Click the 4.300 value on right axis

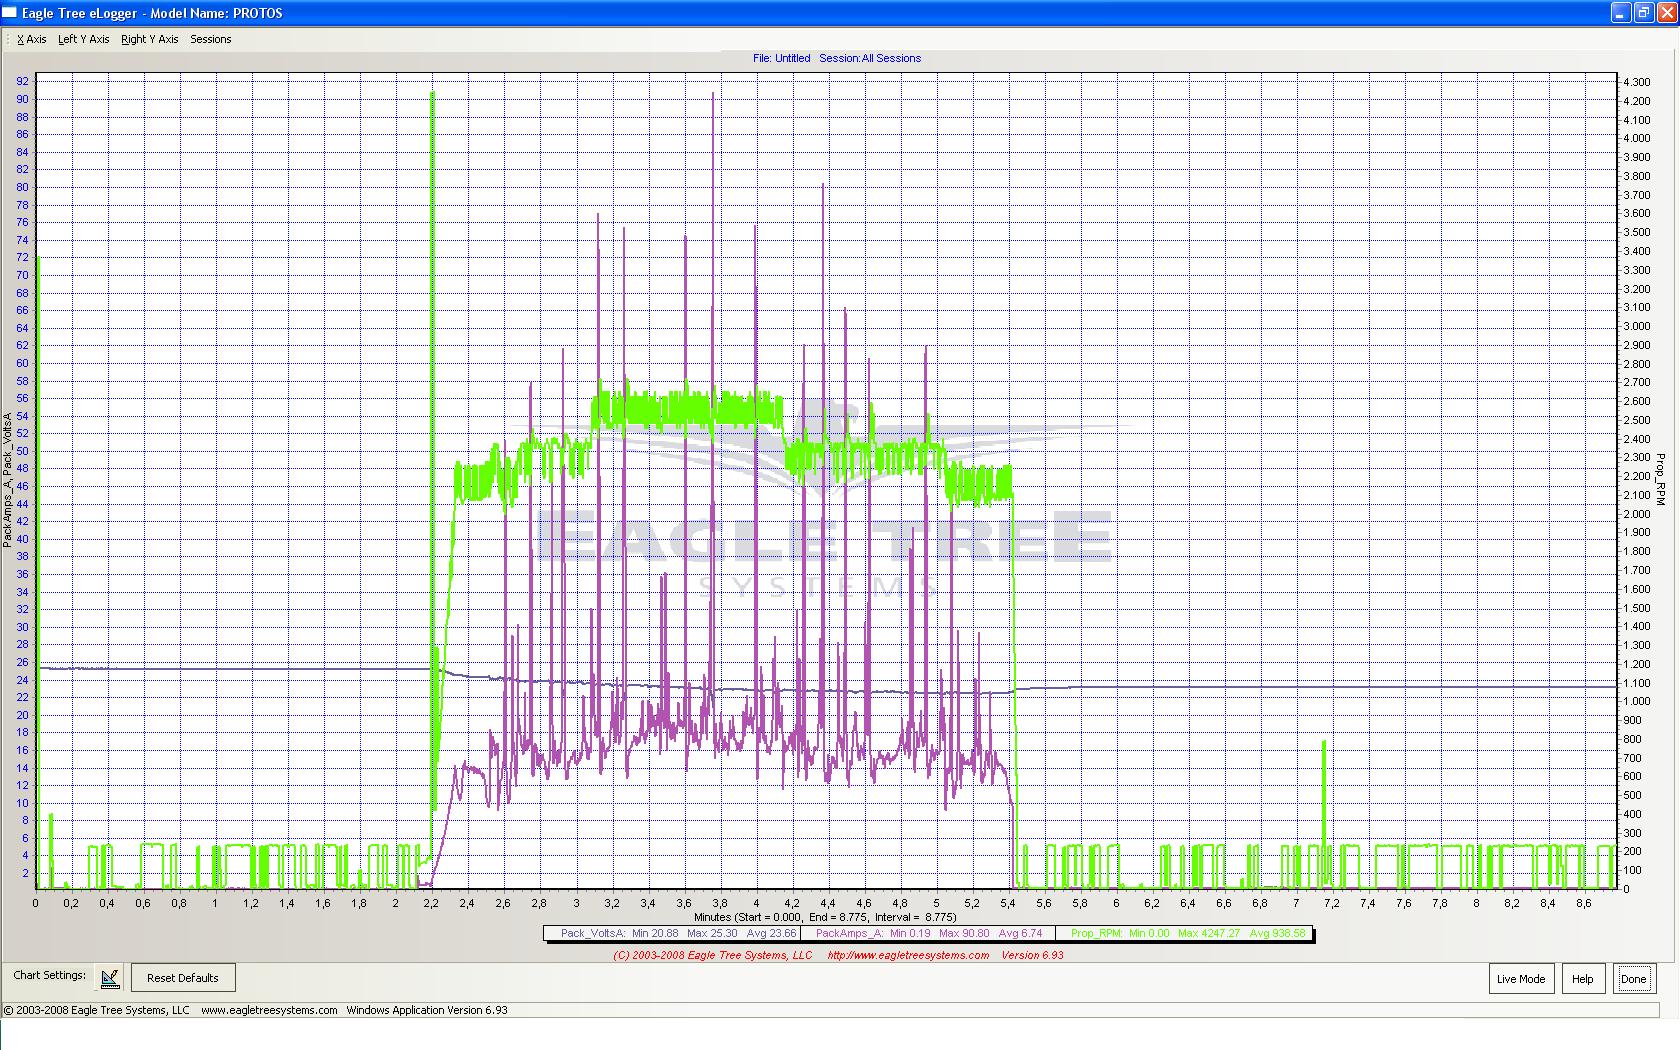(1637, 82)
